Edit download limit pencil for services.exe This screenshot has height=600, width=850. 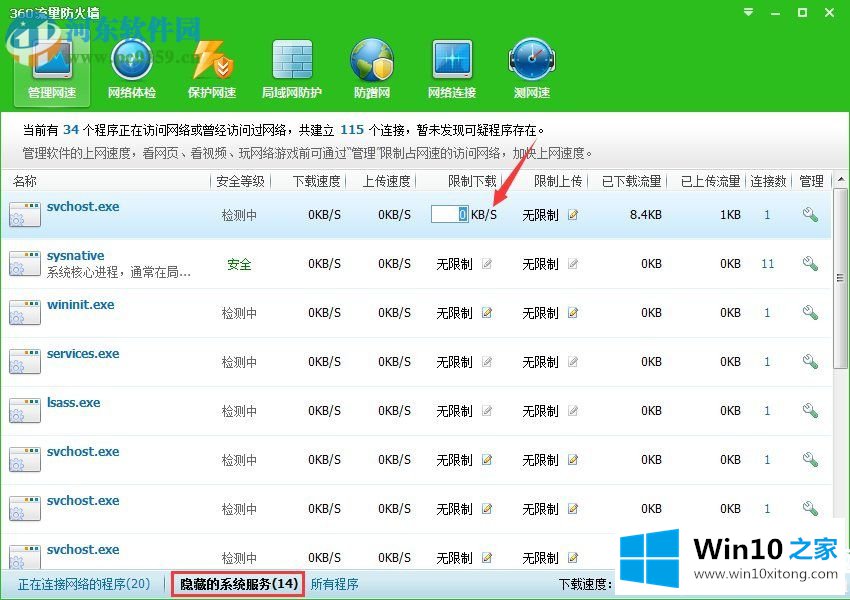coord(487,362)
